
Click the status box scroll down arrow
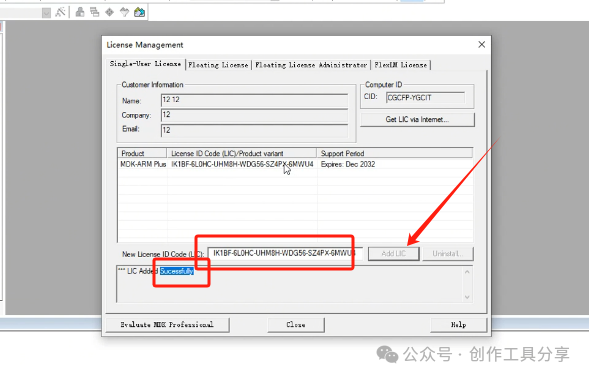point(467,297)
